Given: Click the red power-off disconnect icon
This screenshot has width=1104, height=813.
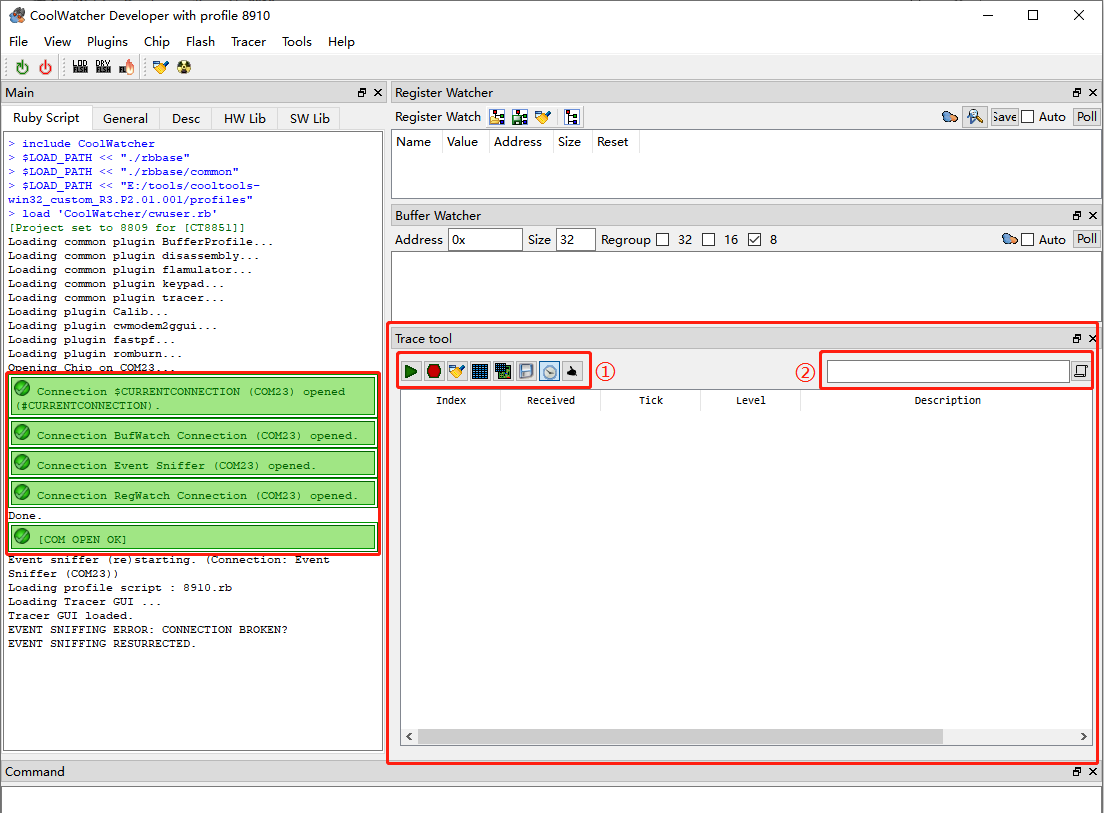Looking at the screenshot, I should tap(45, 67).
